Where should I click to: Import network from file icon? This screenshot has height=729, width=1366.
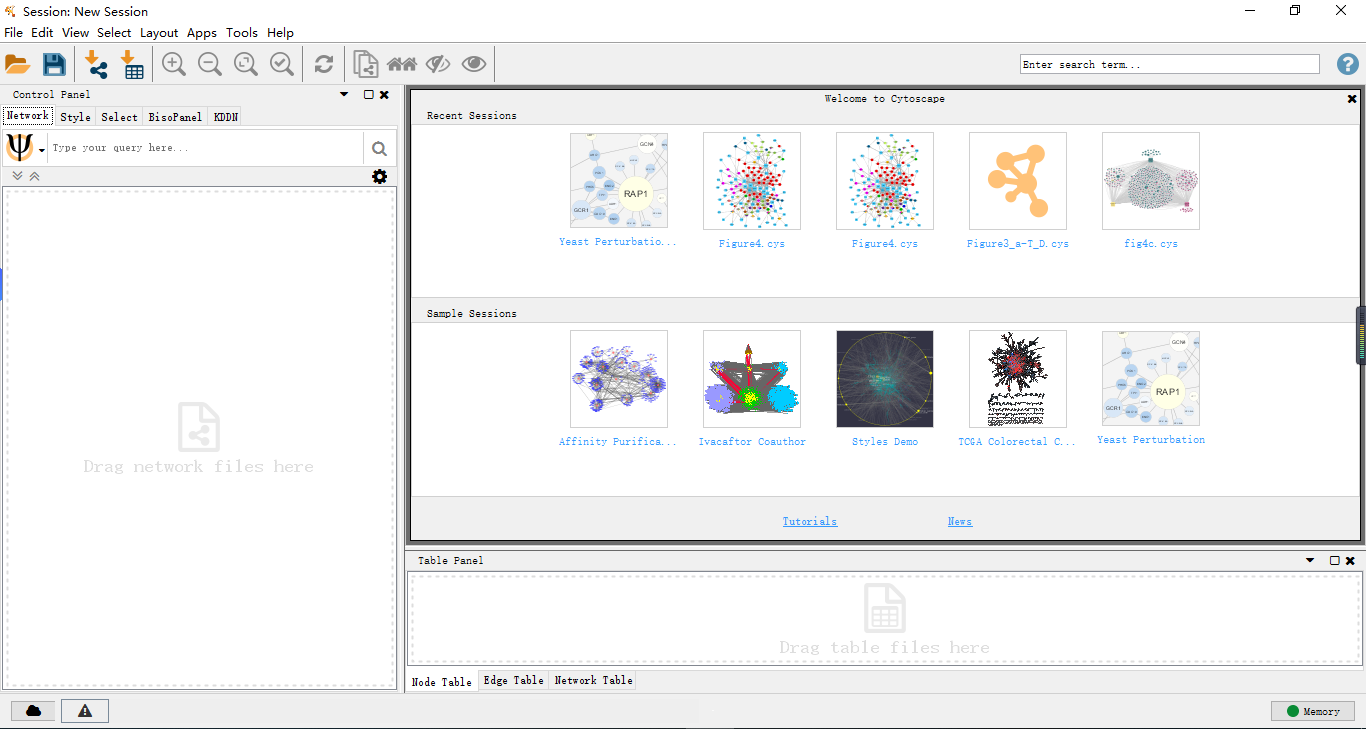coord(96,65)
